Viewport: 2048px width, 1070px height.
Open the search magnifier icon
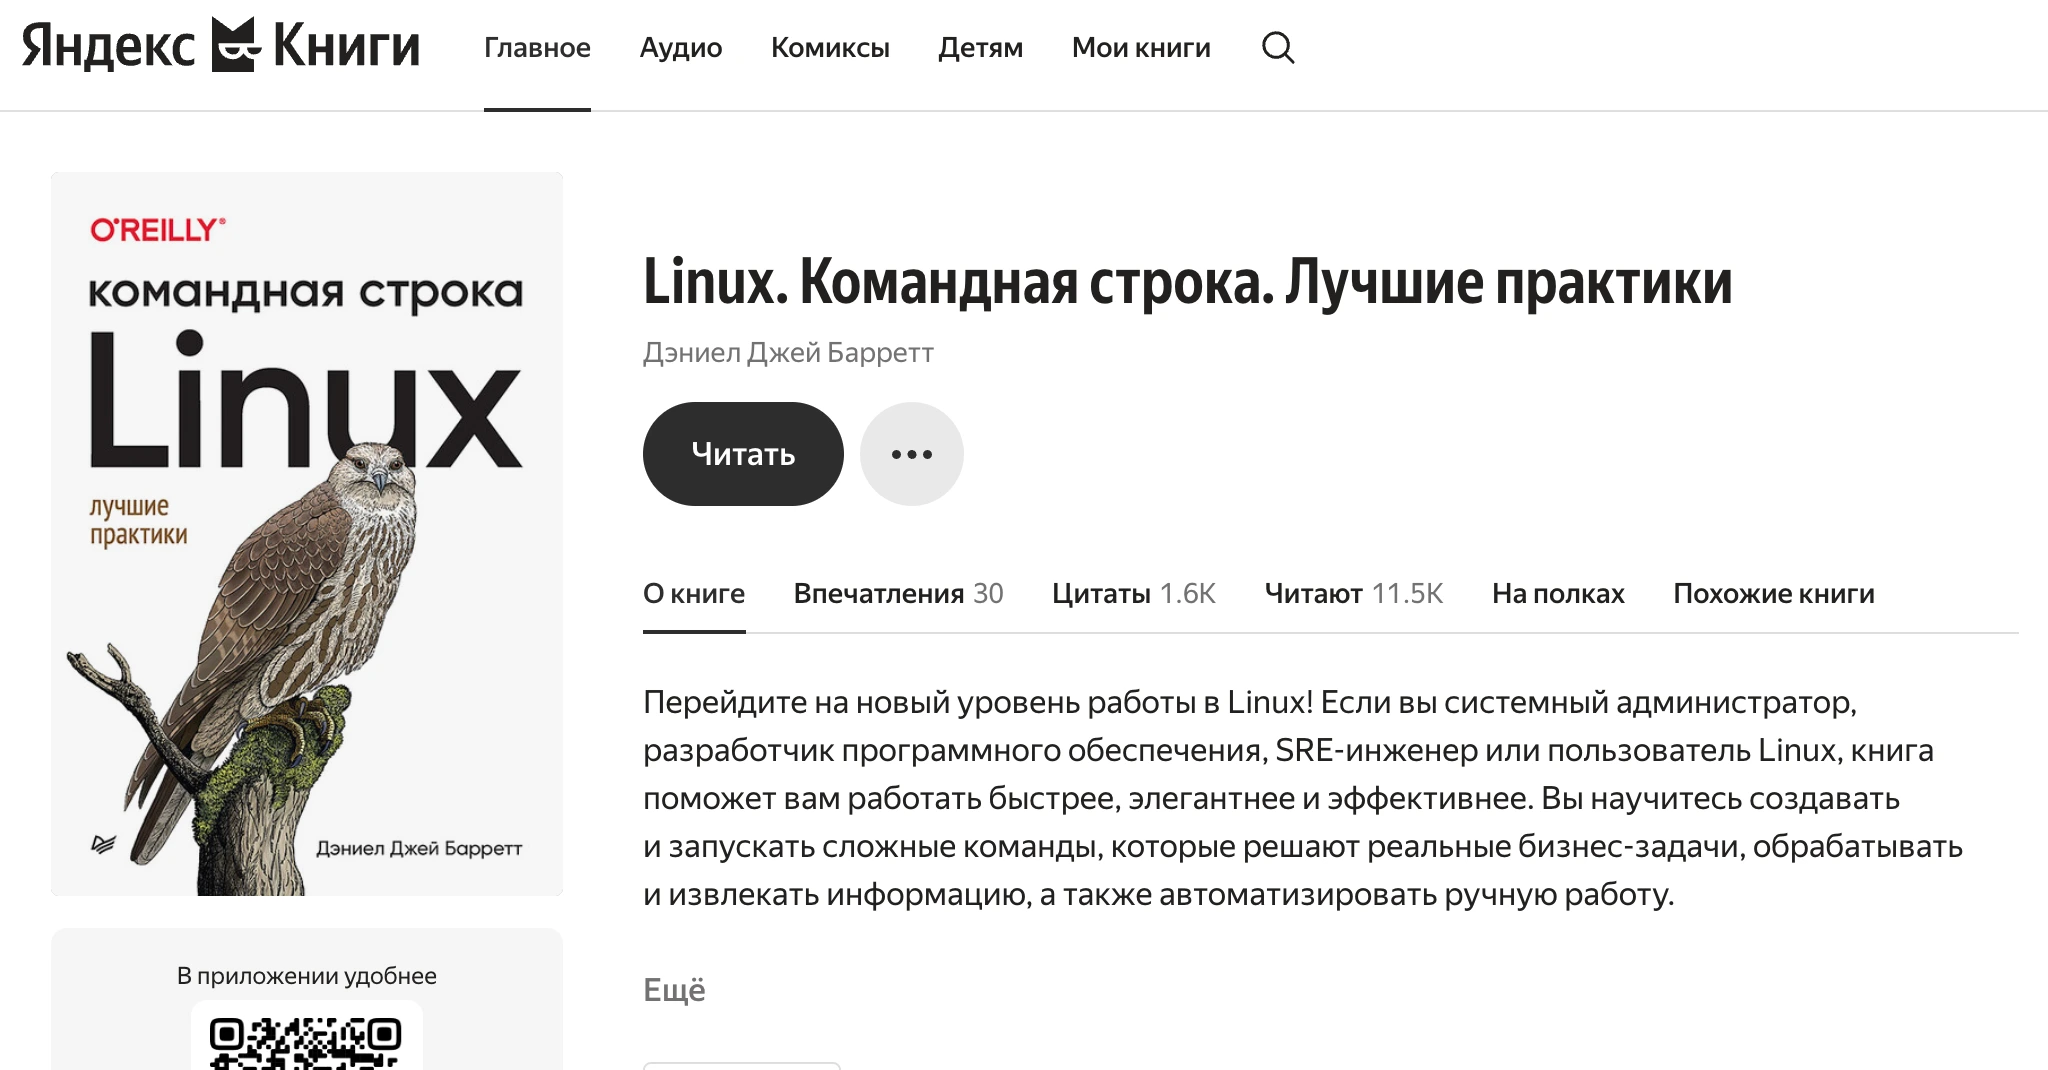click(x=1278, y=47)
